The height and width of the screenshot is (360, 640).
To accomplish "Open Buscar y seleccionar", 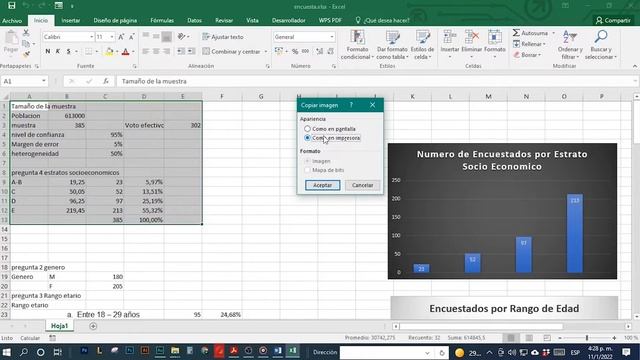I will pyautogui.click(x=601, y=45).
